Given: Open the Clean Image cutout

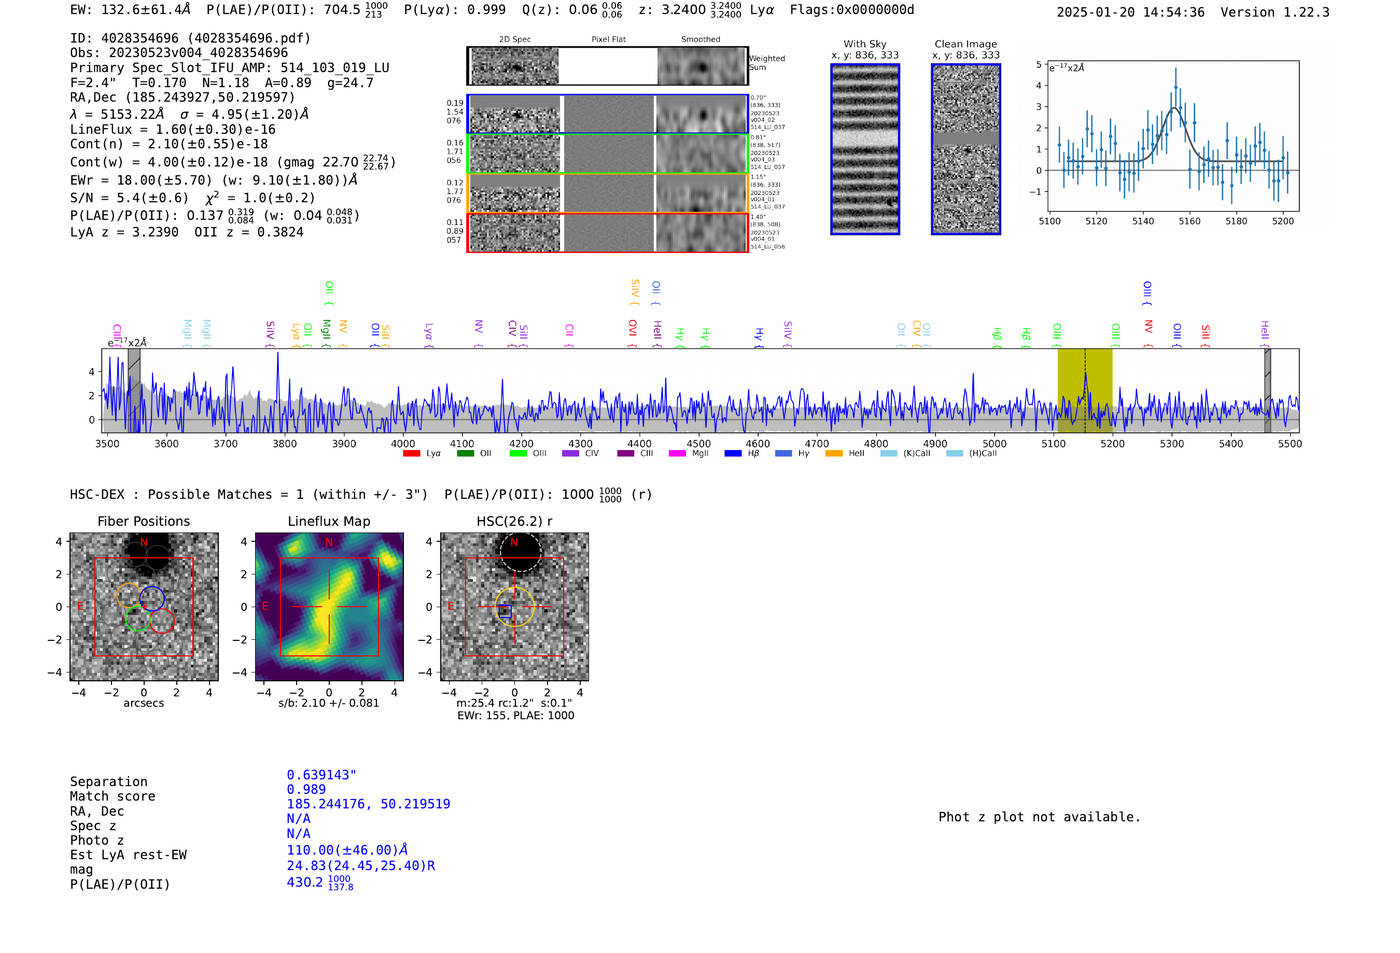Looking at the screenshot, I should (x=966, y=149).
